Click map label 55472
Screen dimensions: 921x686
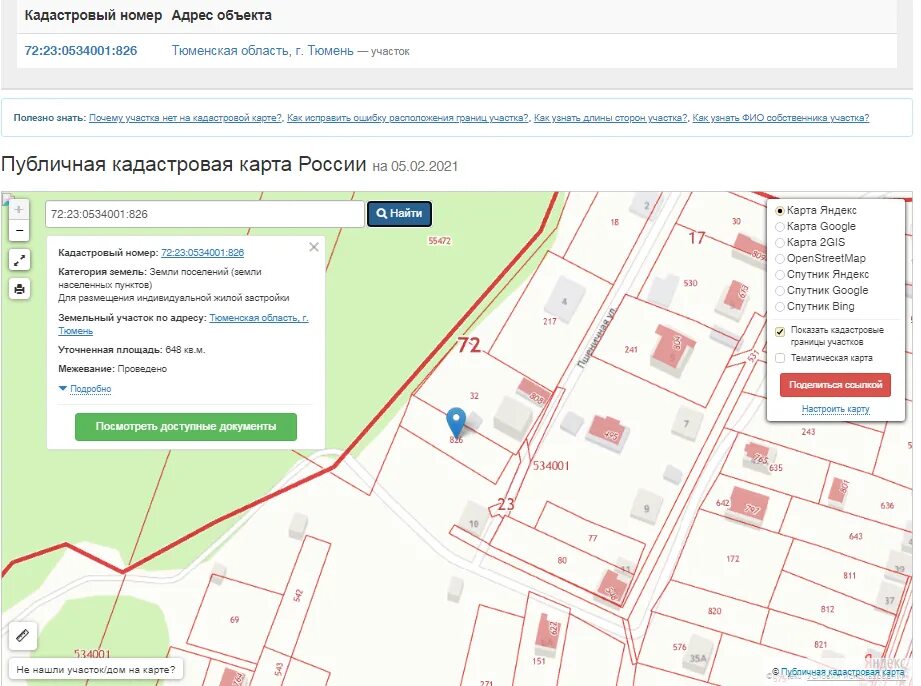click(439, 241)
